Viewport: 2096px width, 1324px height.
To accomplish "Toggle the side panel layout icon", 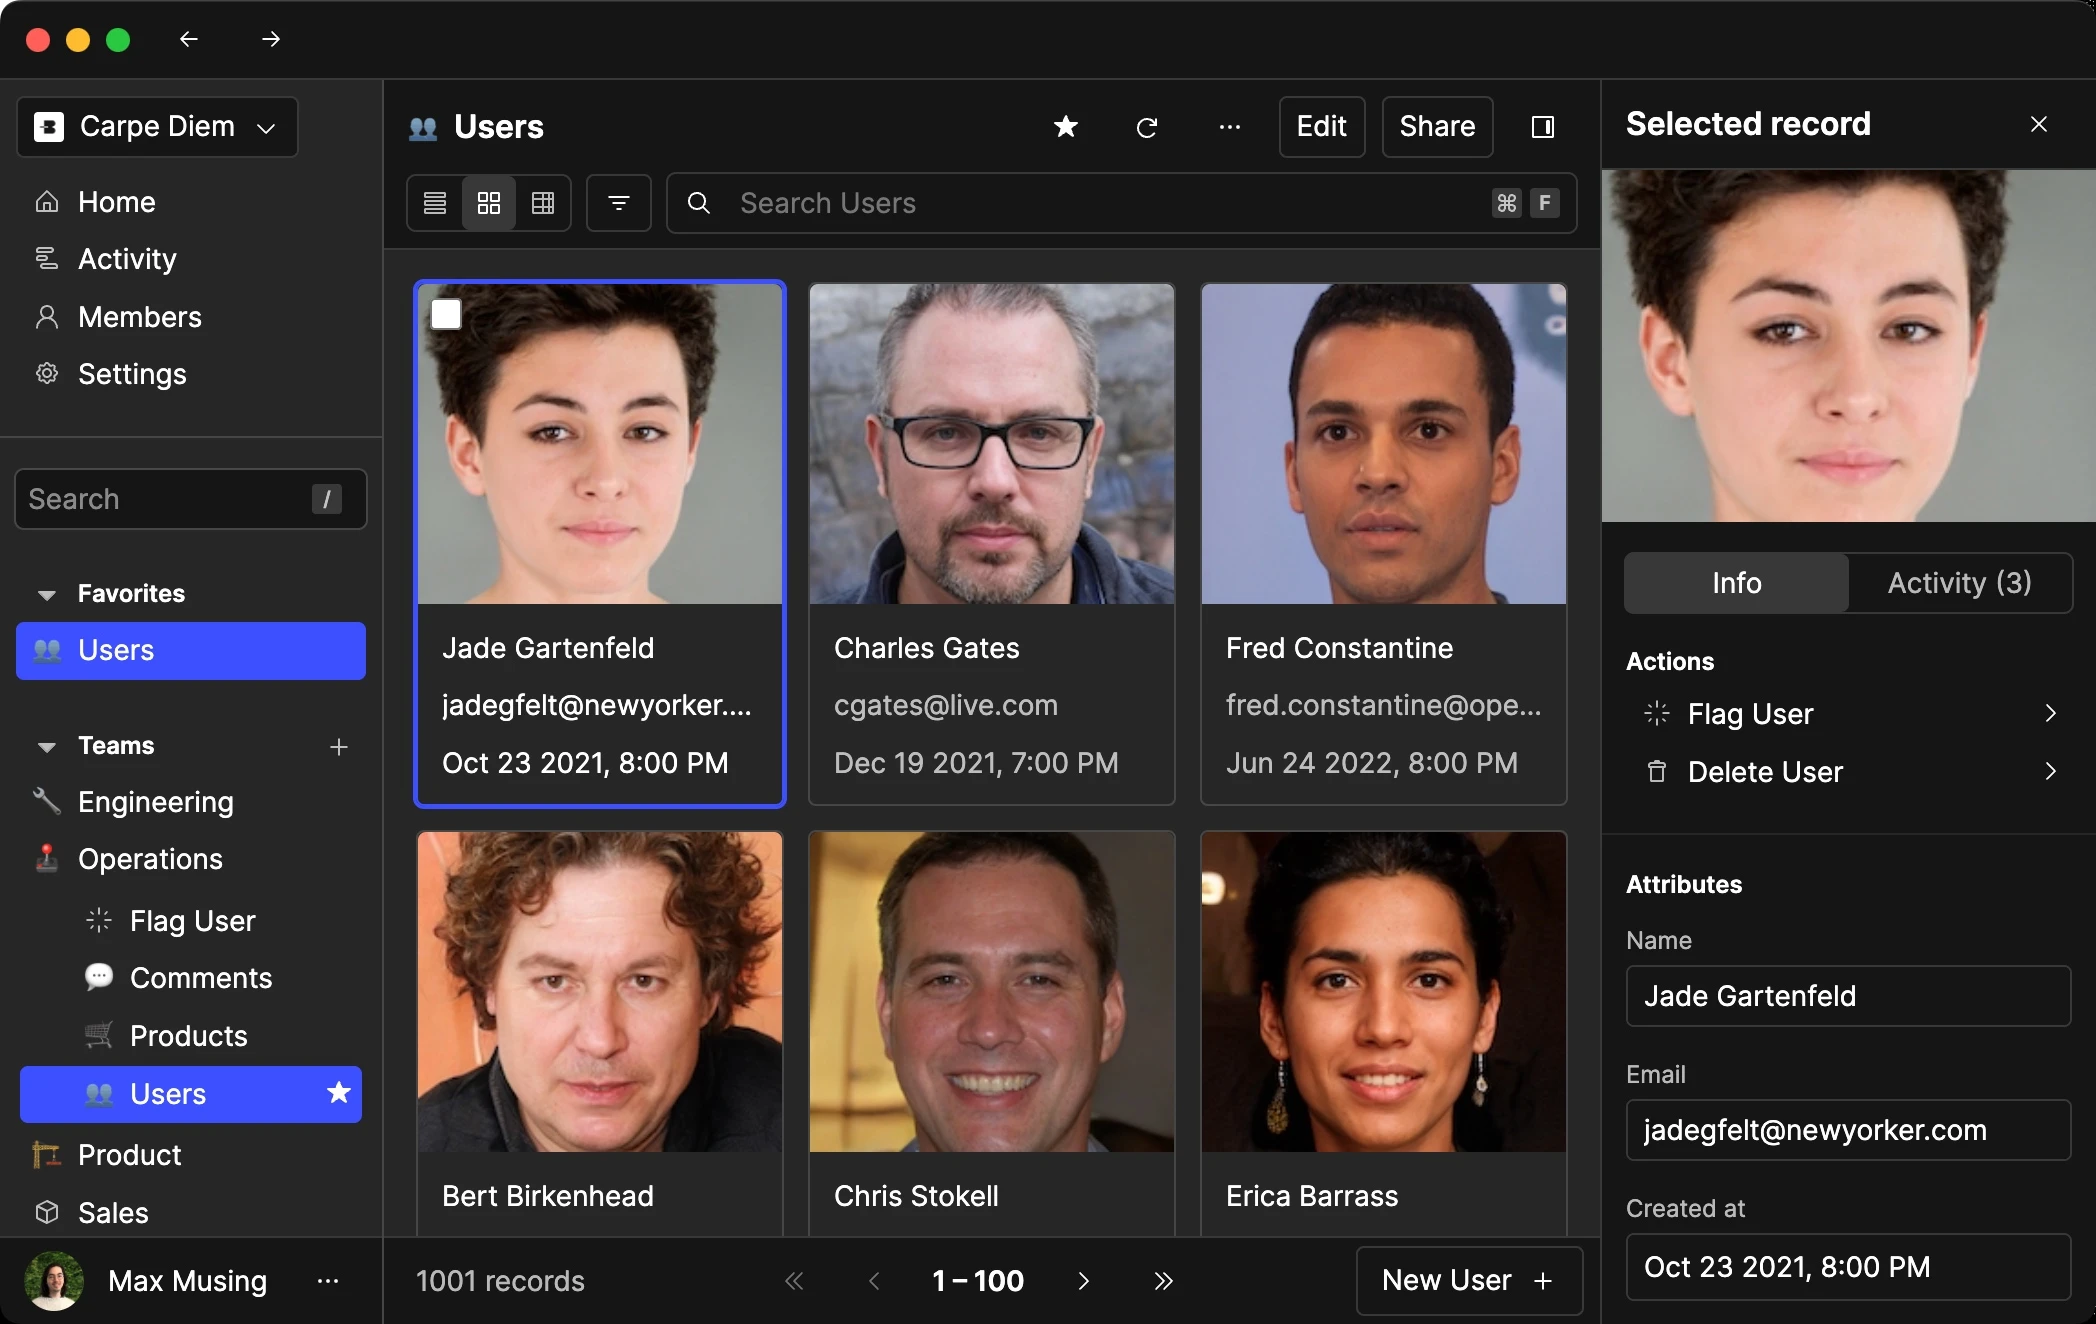I will [1542, 127].
